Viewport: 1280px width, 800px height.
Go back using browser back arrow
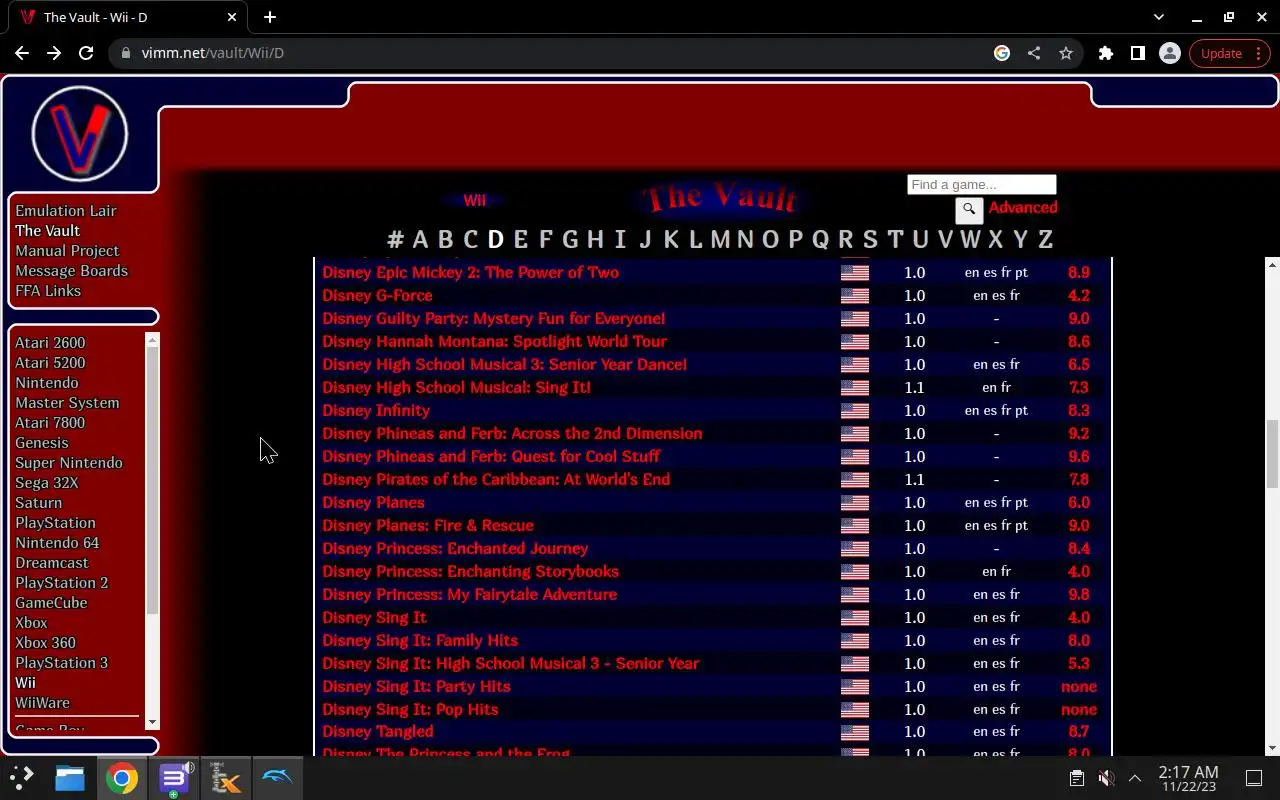click(x=22, y=53)
